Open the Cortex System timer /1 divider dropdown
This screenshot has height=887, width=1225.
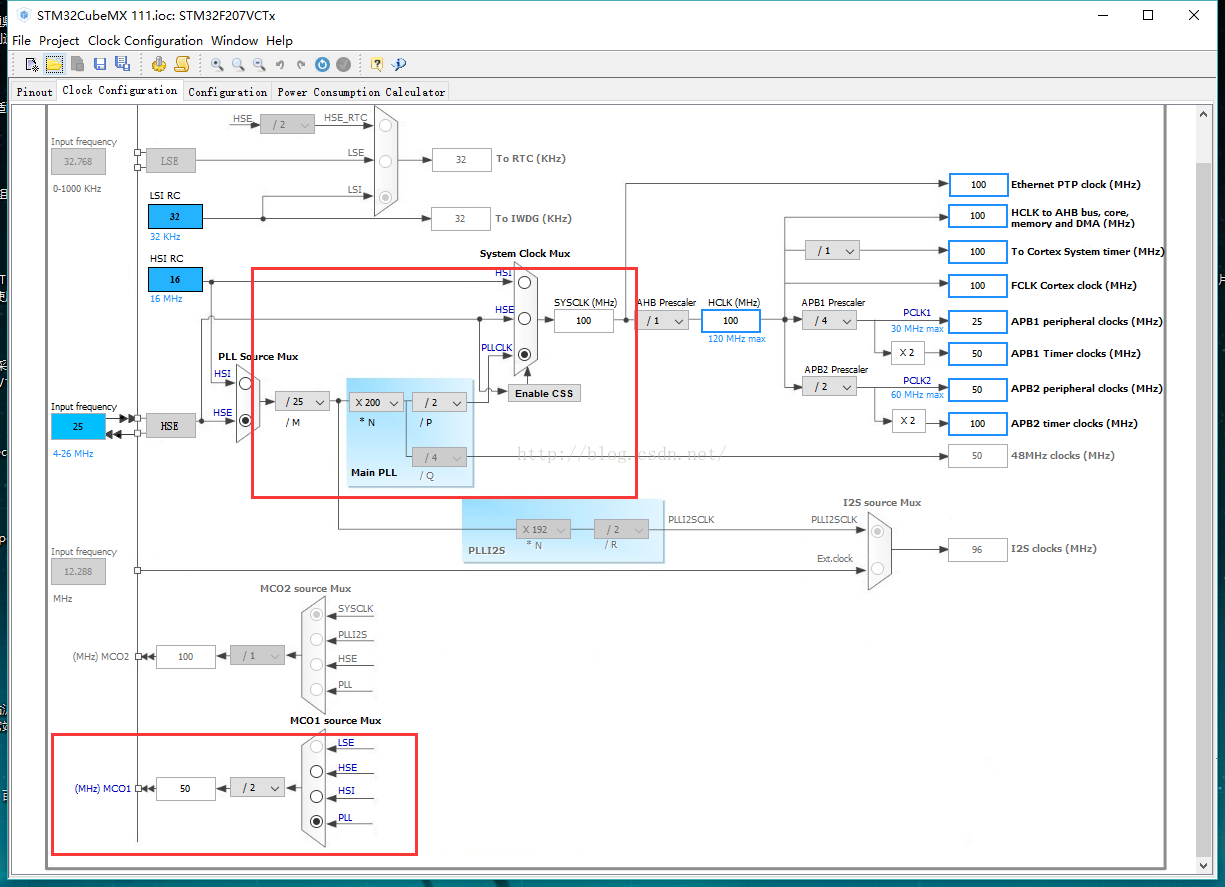833,251
